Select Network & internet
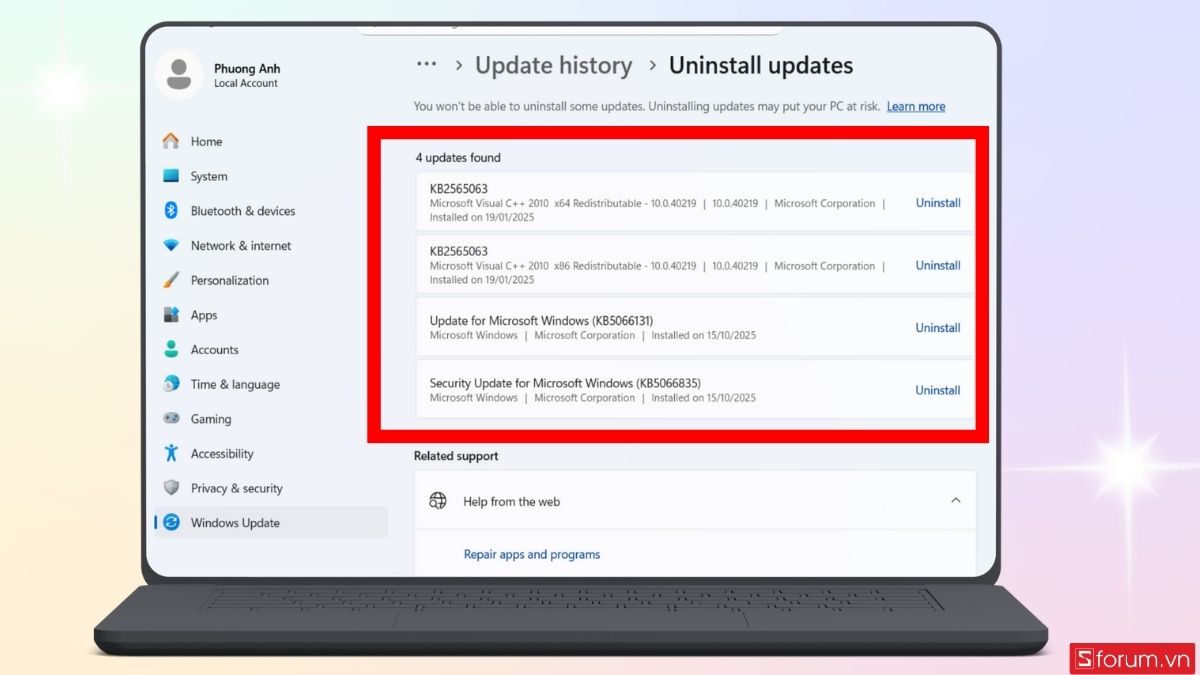Viewport: 1200px width, 675px height. point(241,246)
